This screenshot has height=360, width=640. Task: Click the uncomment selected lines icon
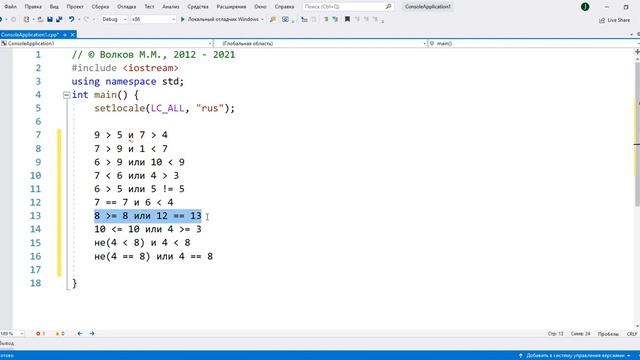[335, 19]
